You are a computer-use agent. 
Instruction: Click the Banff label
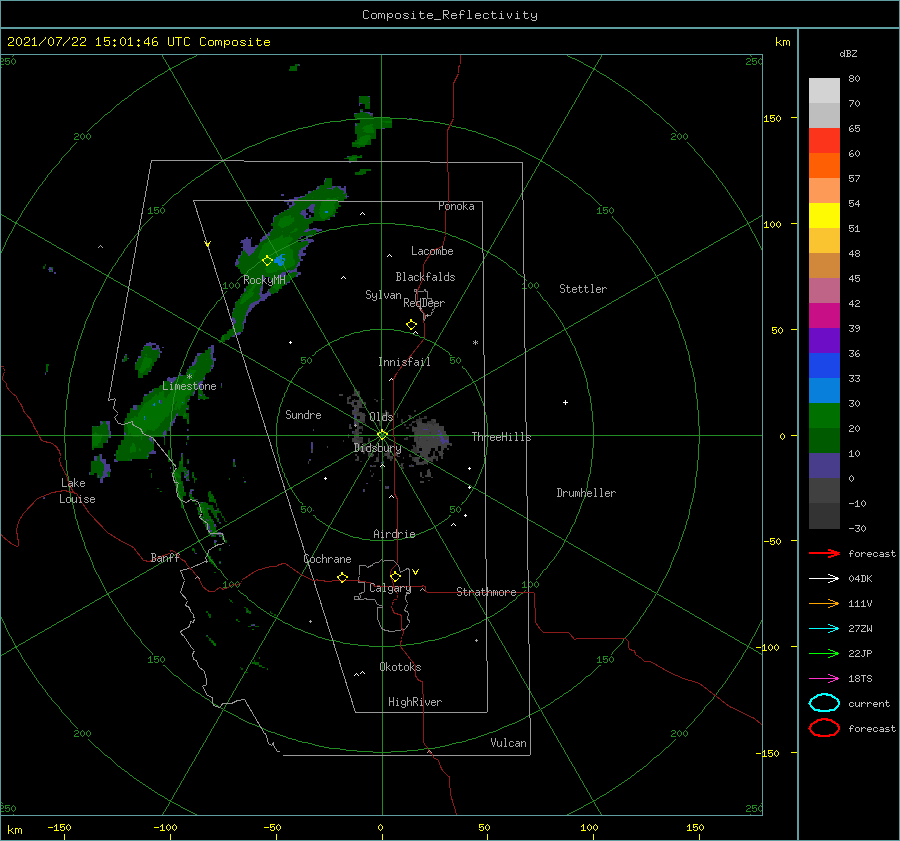(165, 558)
